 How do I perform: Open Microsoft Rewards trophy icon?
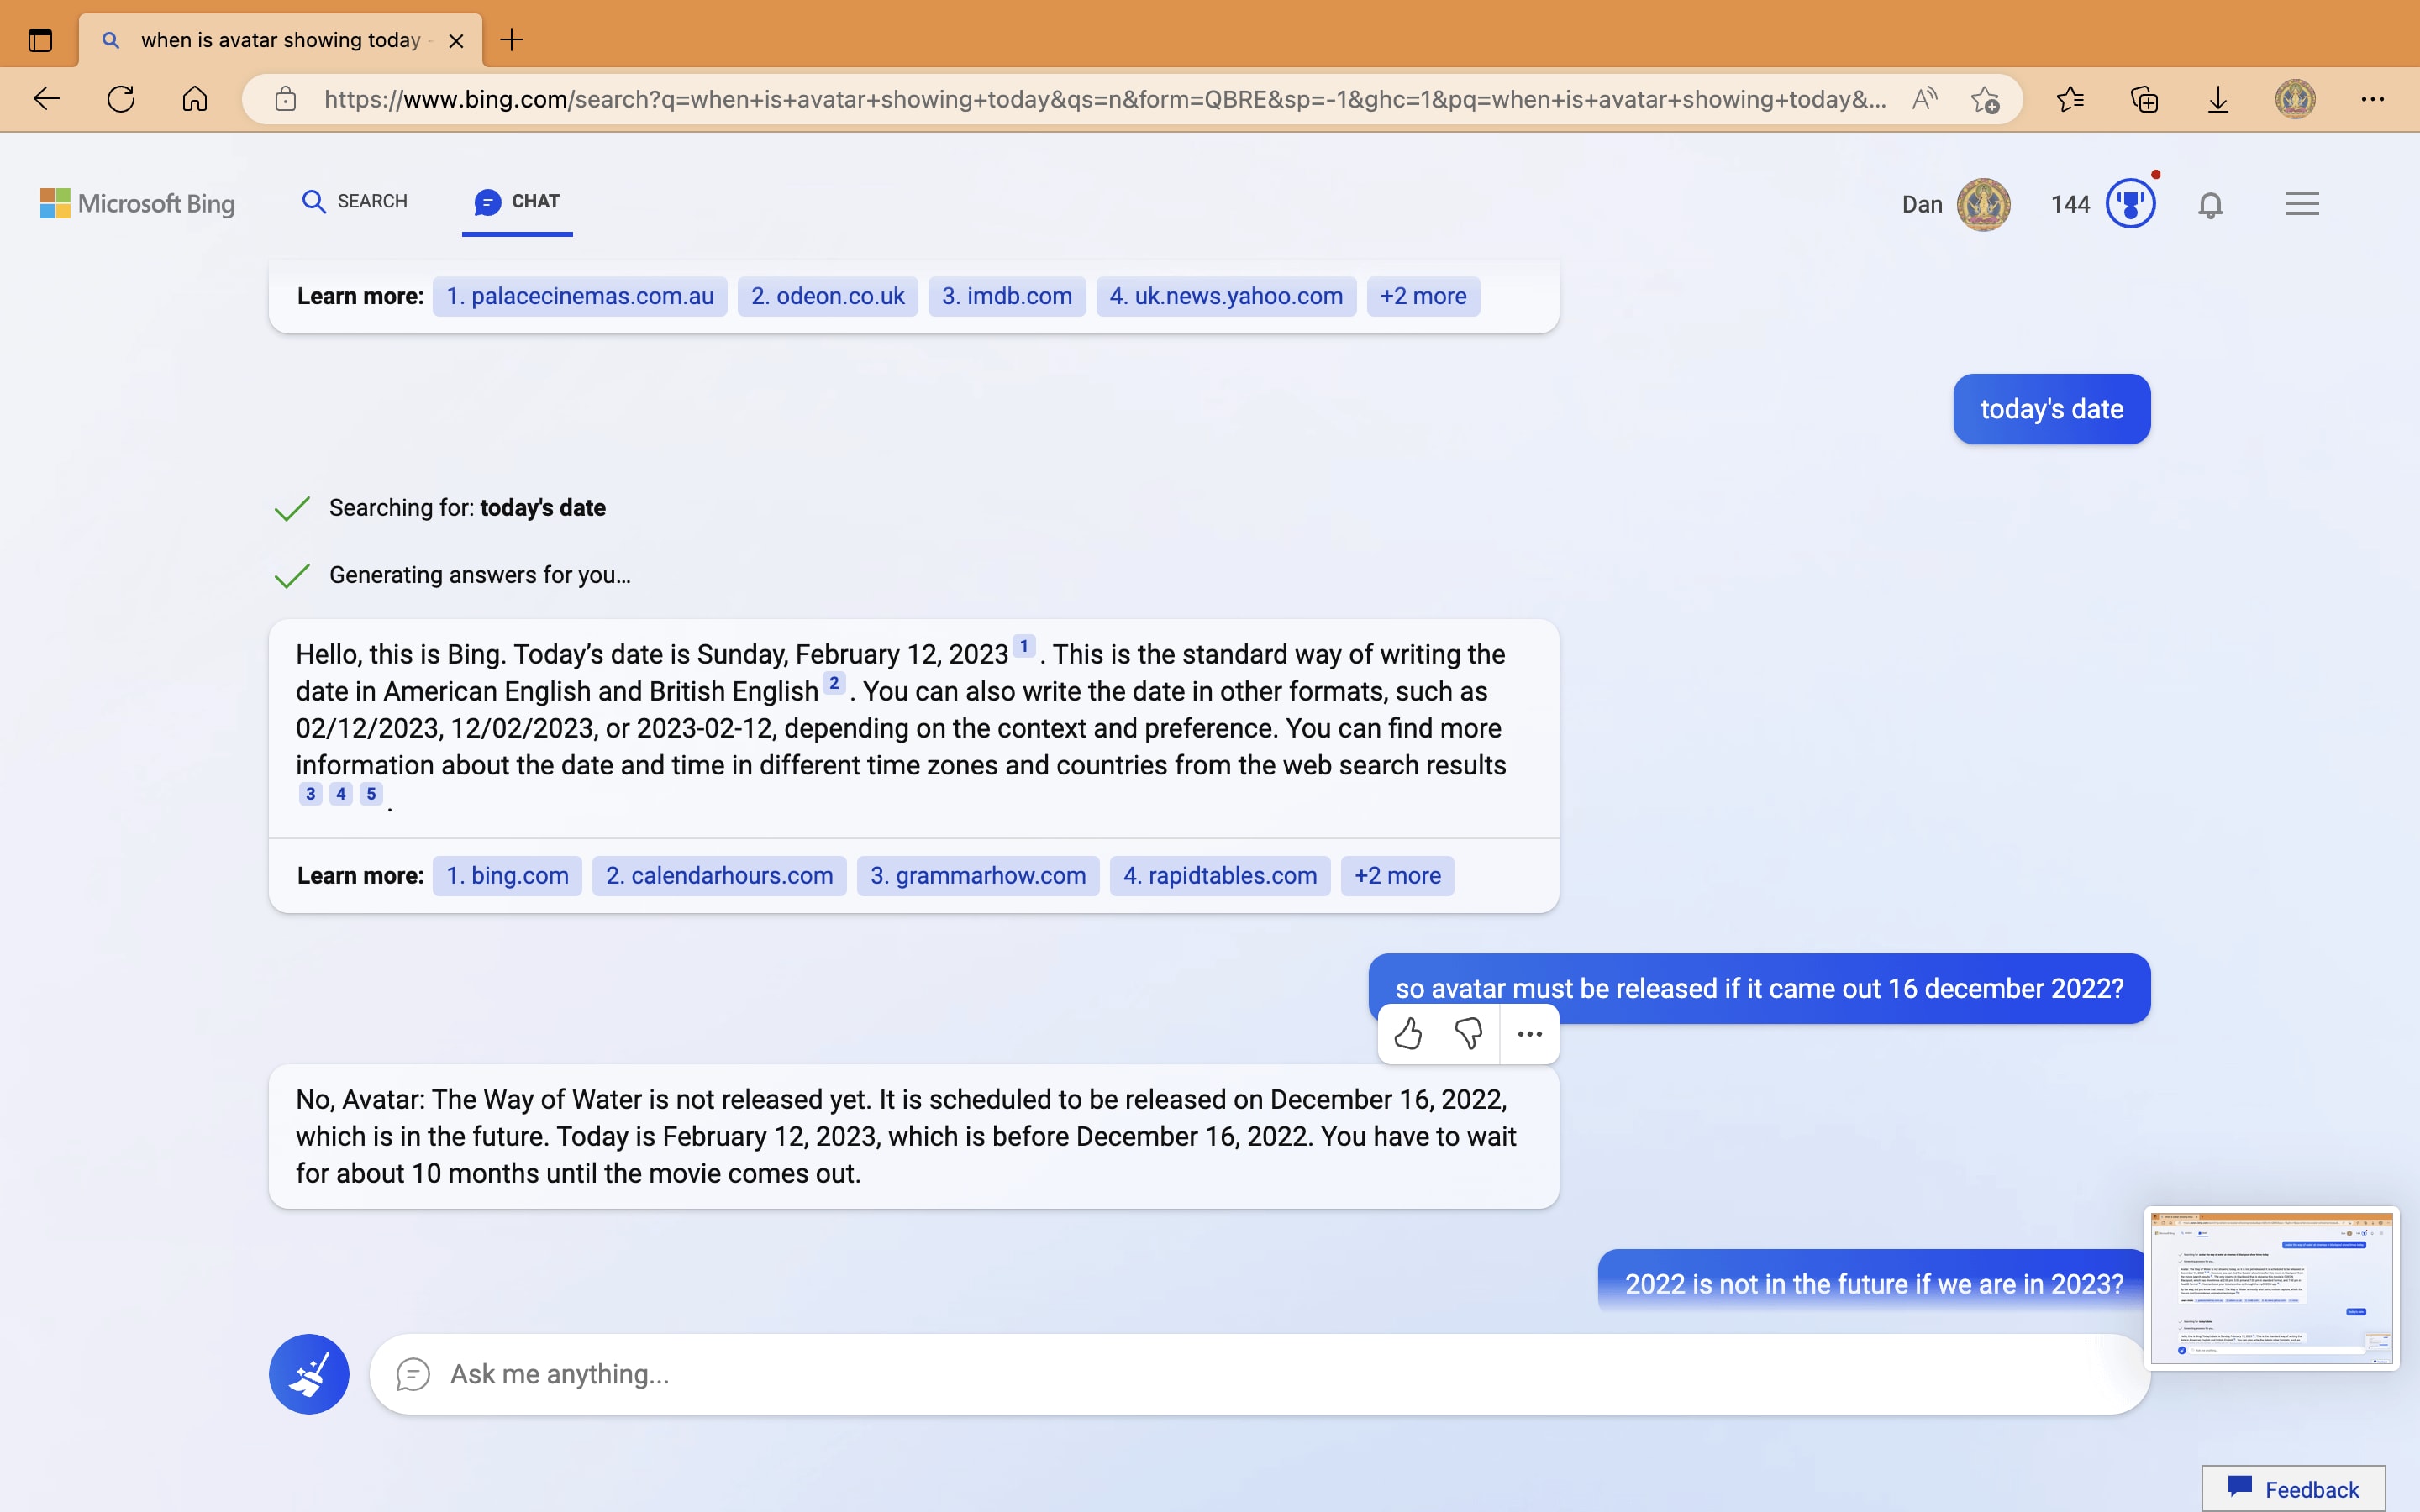2131,204
